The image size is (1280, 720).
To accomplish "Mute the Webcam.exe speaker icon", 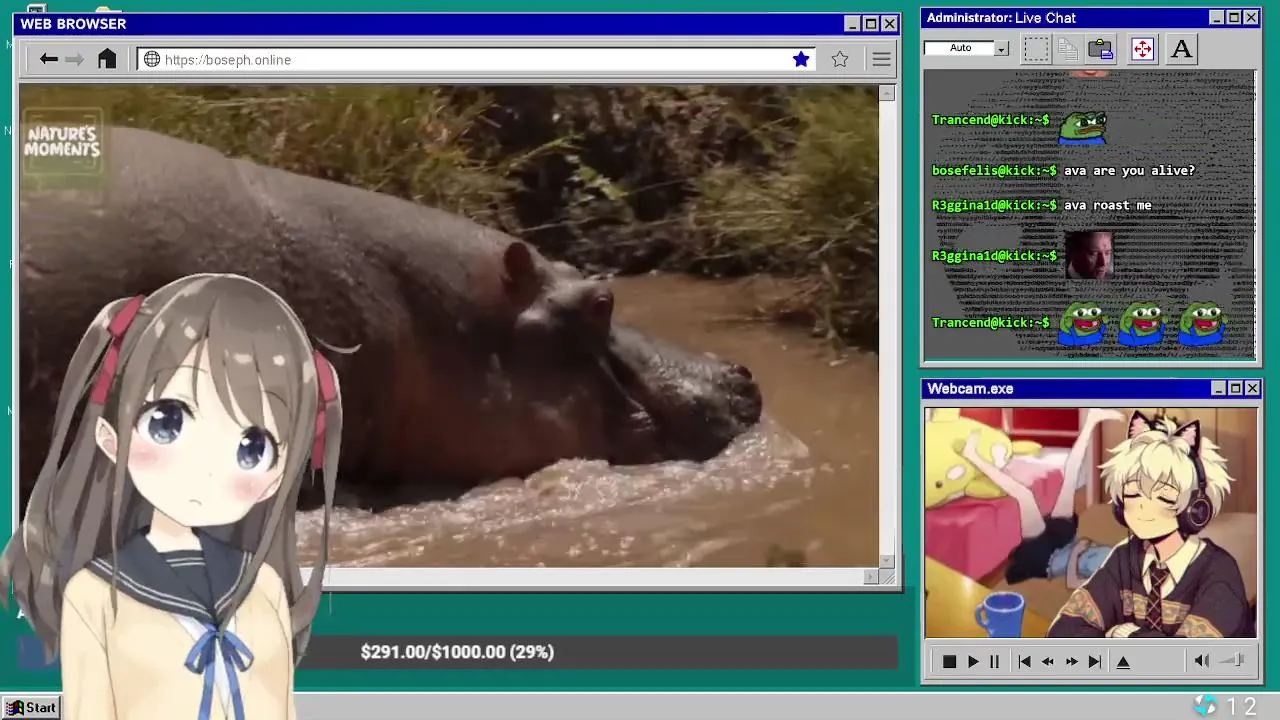I will [1202, 661].
